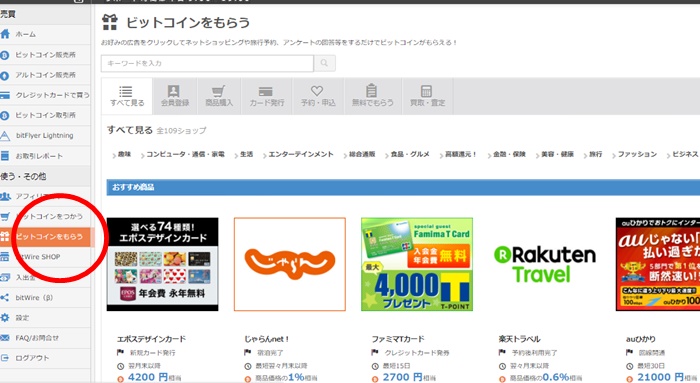Screen dimensions: 700x383
Task: Open bitFlyer Lightning in the sidebar
Action: coord(45,135)
